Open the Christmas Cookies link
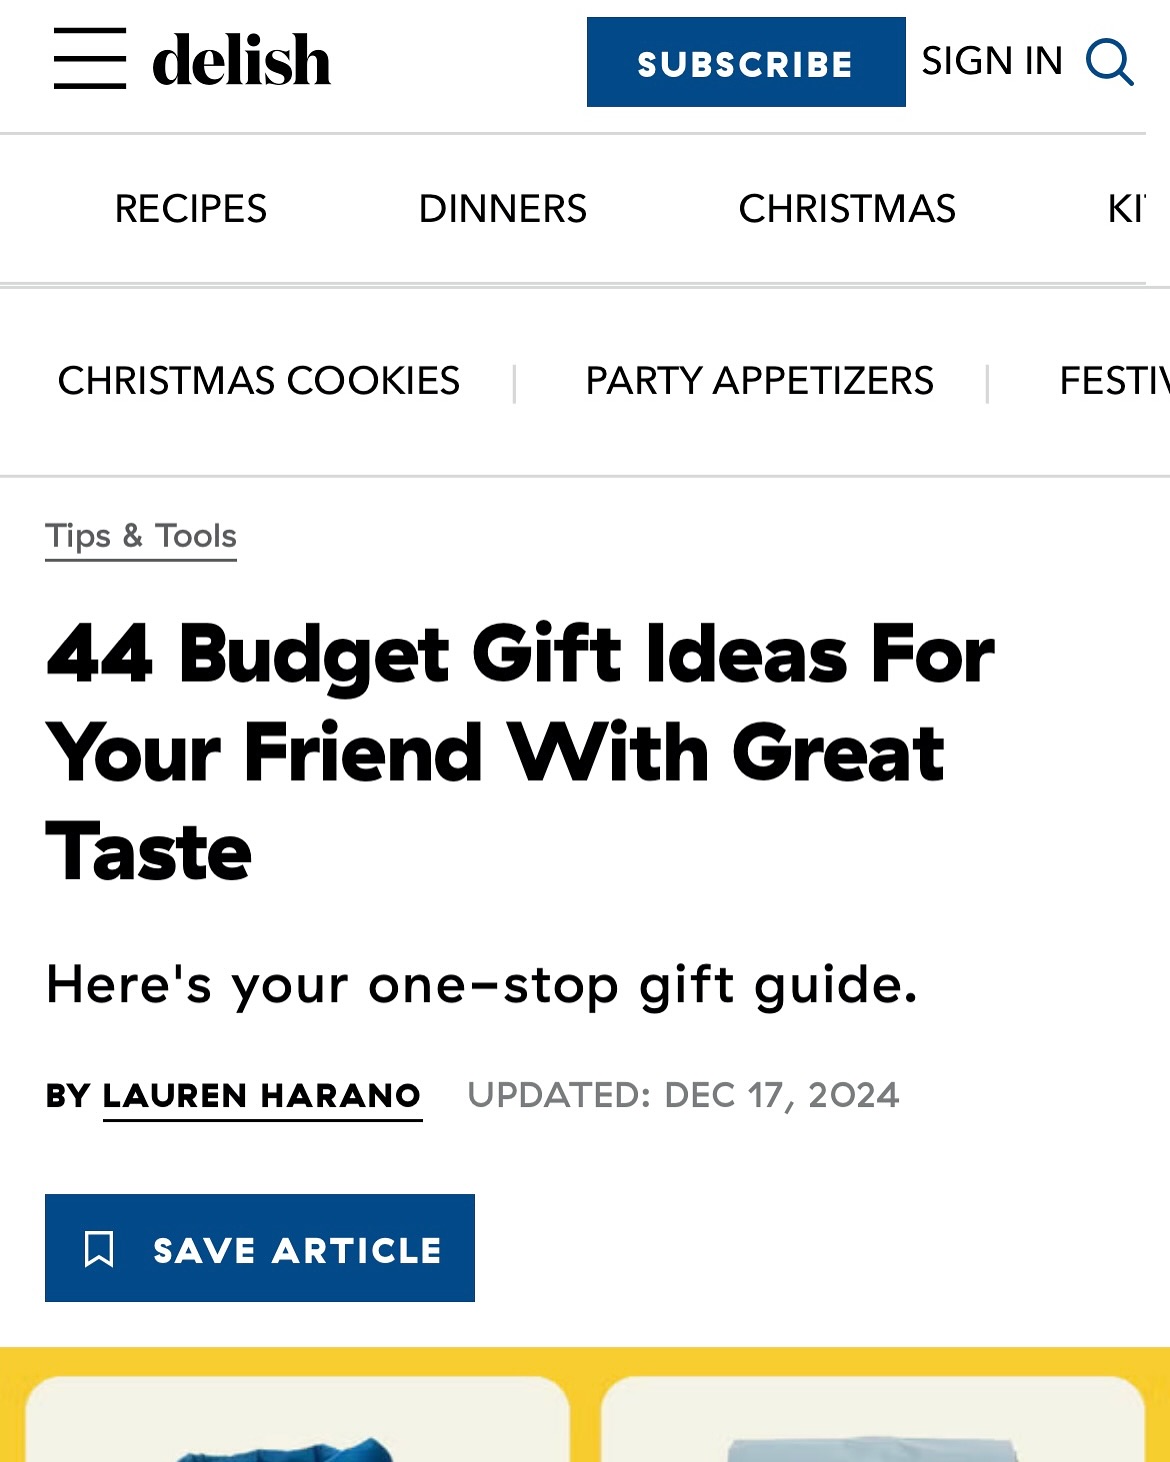This screenshot has width=1170, height=1462. (x=259, y=381)
